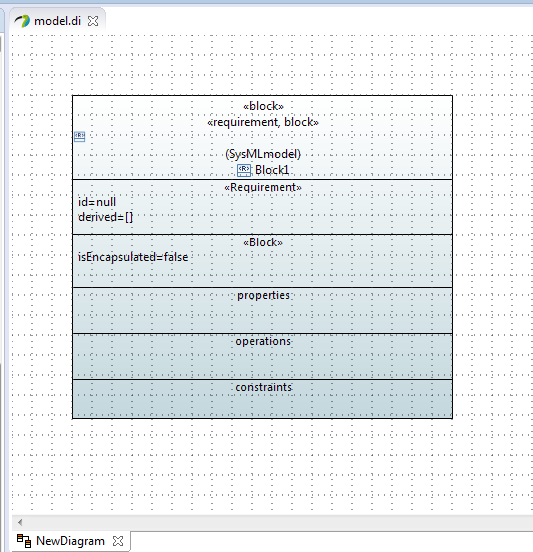Select the Block1 name label
Image resolution: width=533 pixels, height=552 pixels.
pyautogui.click(x=272, y=170)
